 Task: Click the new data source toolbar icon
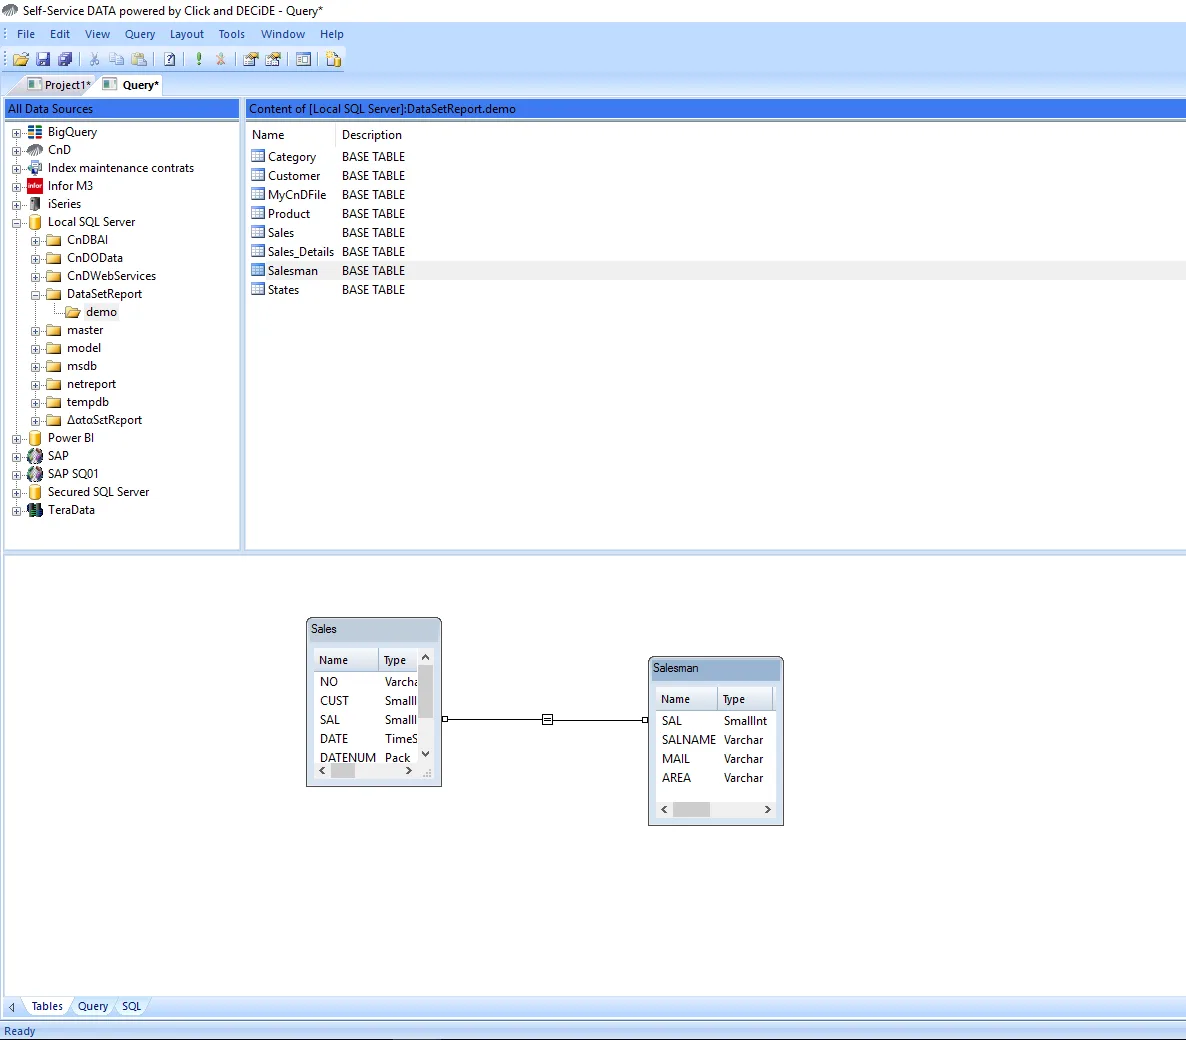tap(334, 59)
